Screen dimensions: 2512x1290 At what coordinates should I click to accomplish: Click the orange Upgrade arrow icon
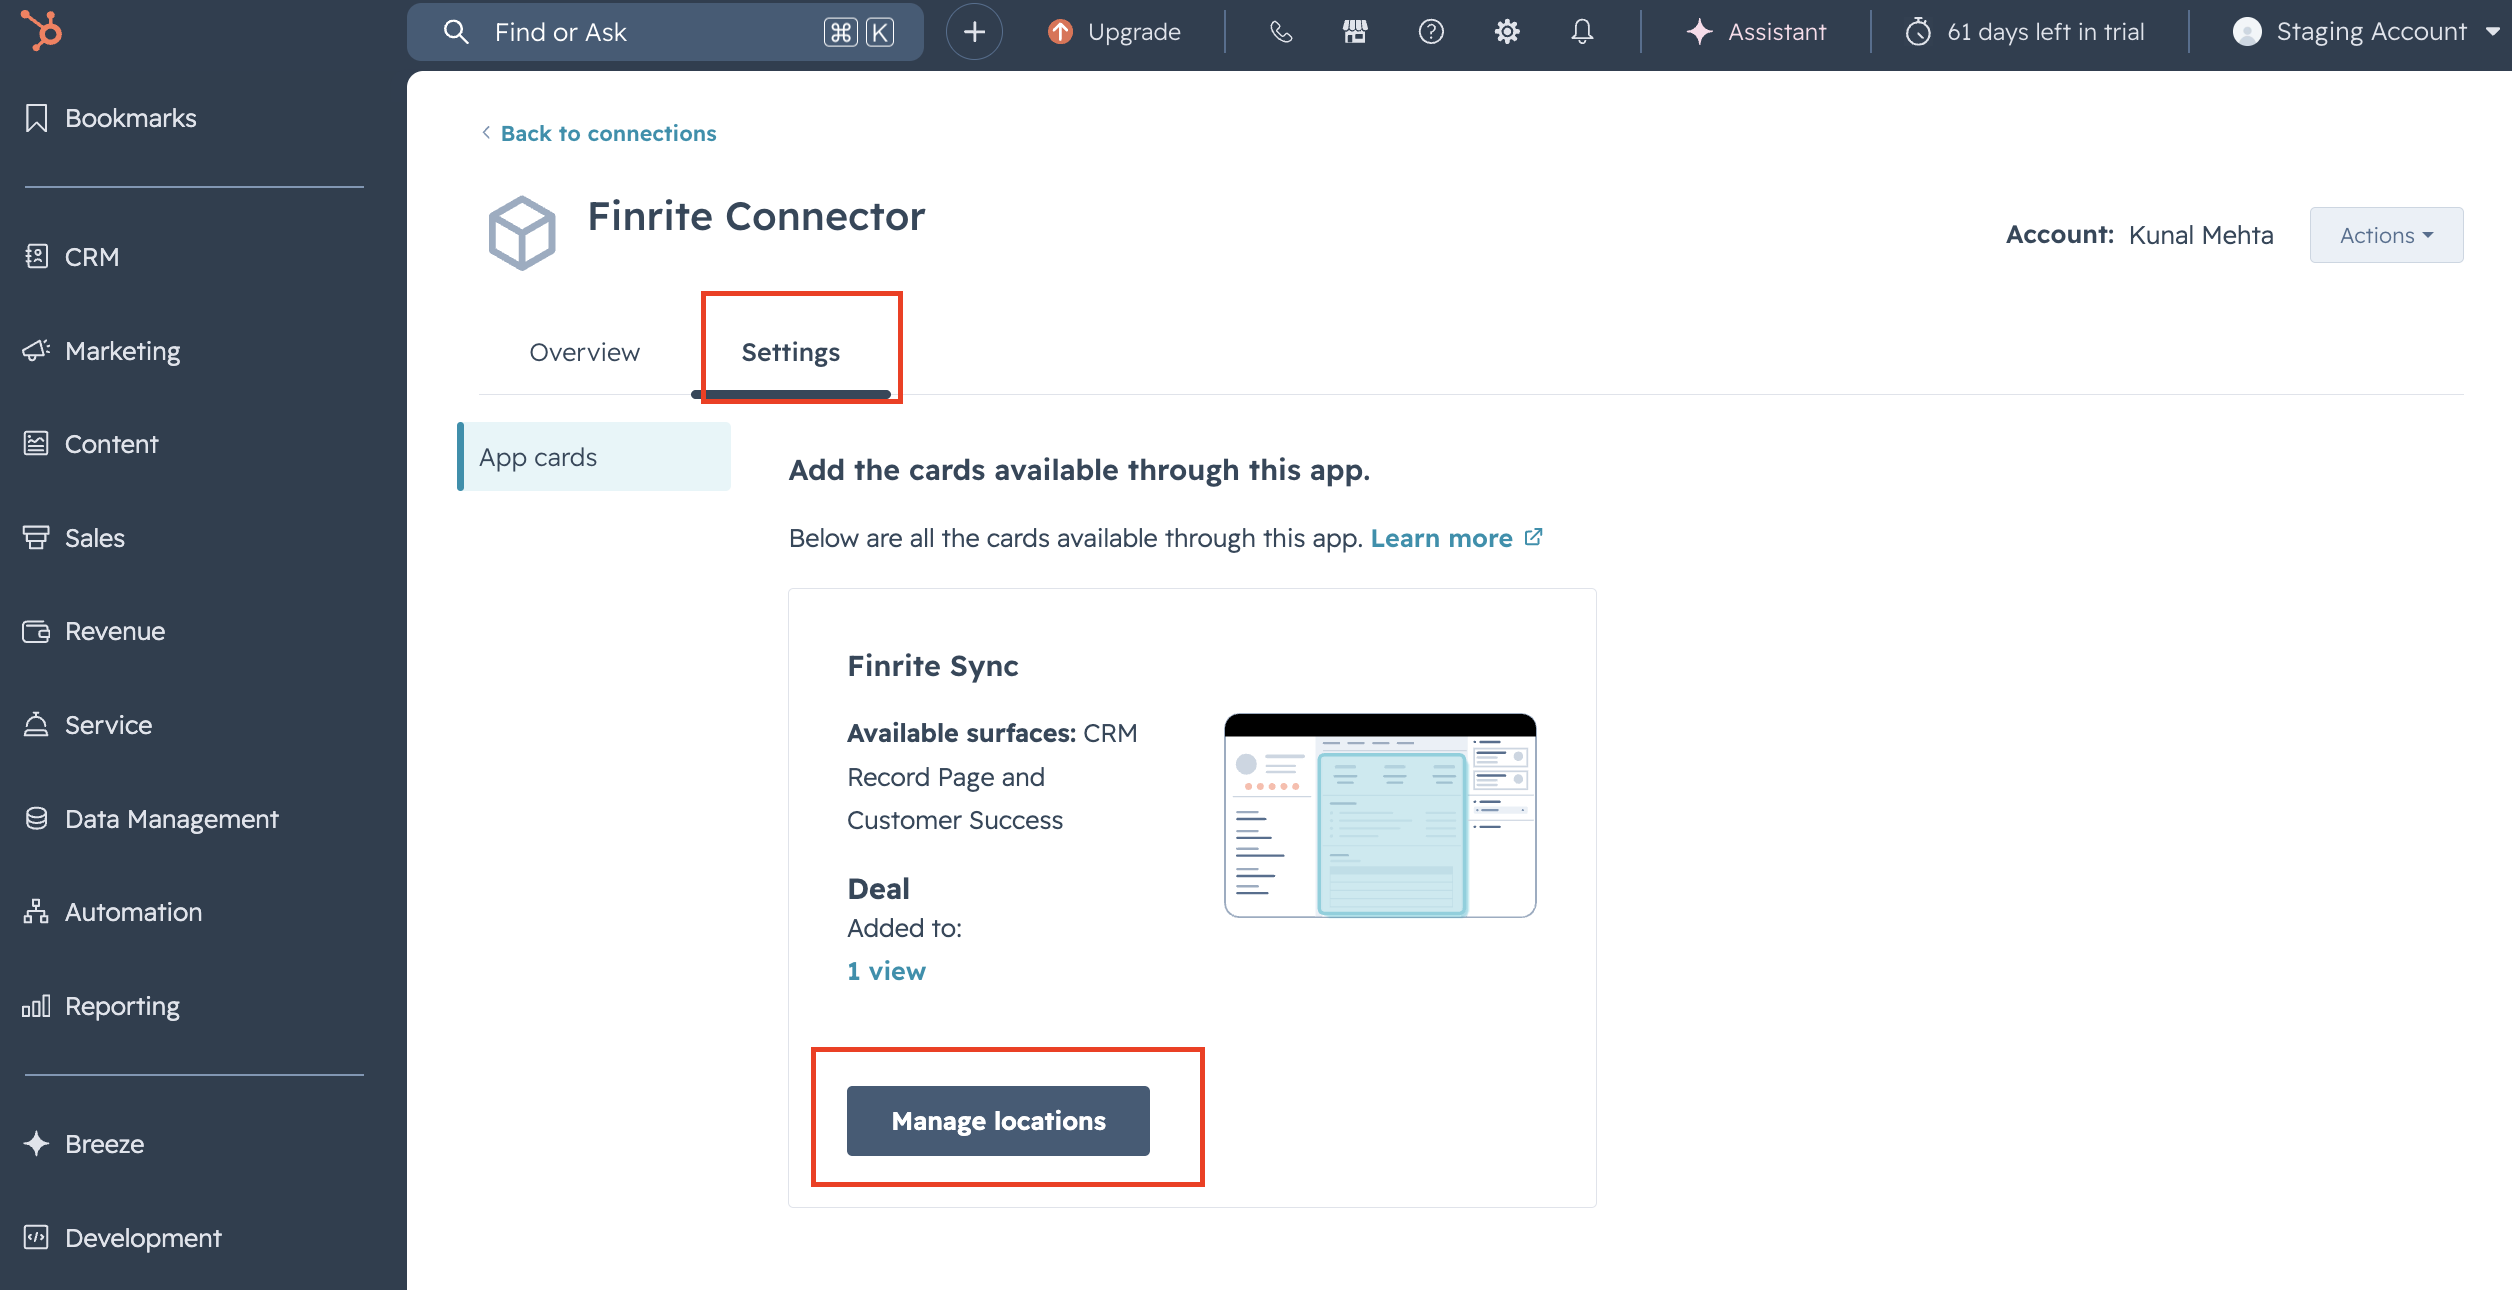point(1060,32)
